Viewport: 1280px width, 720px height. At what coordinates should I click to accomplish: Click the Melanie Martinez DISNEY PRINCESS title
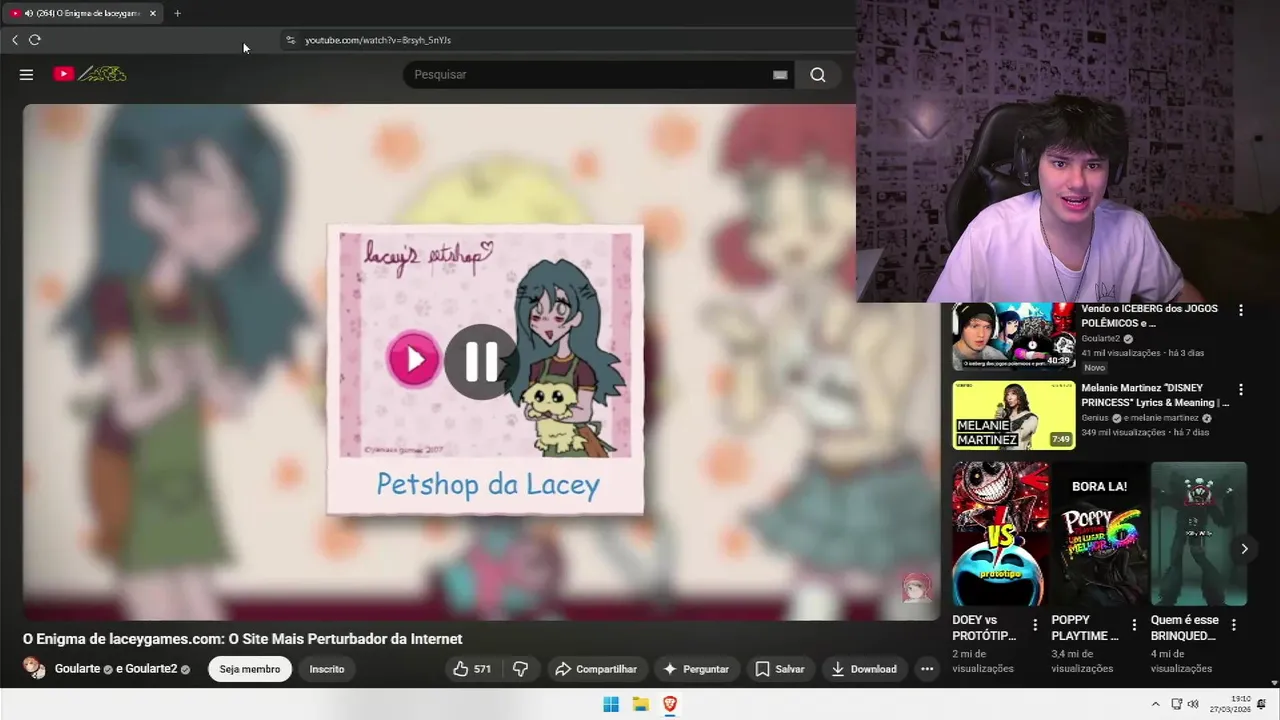tap(1155, 395)
